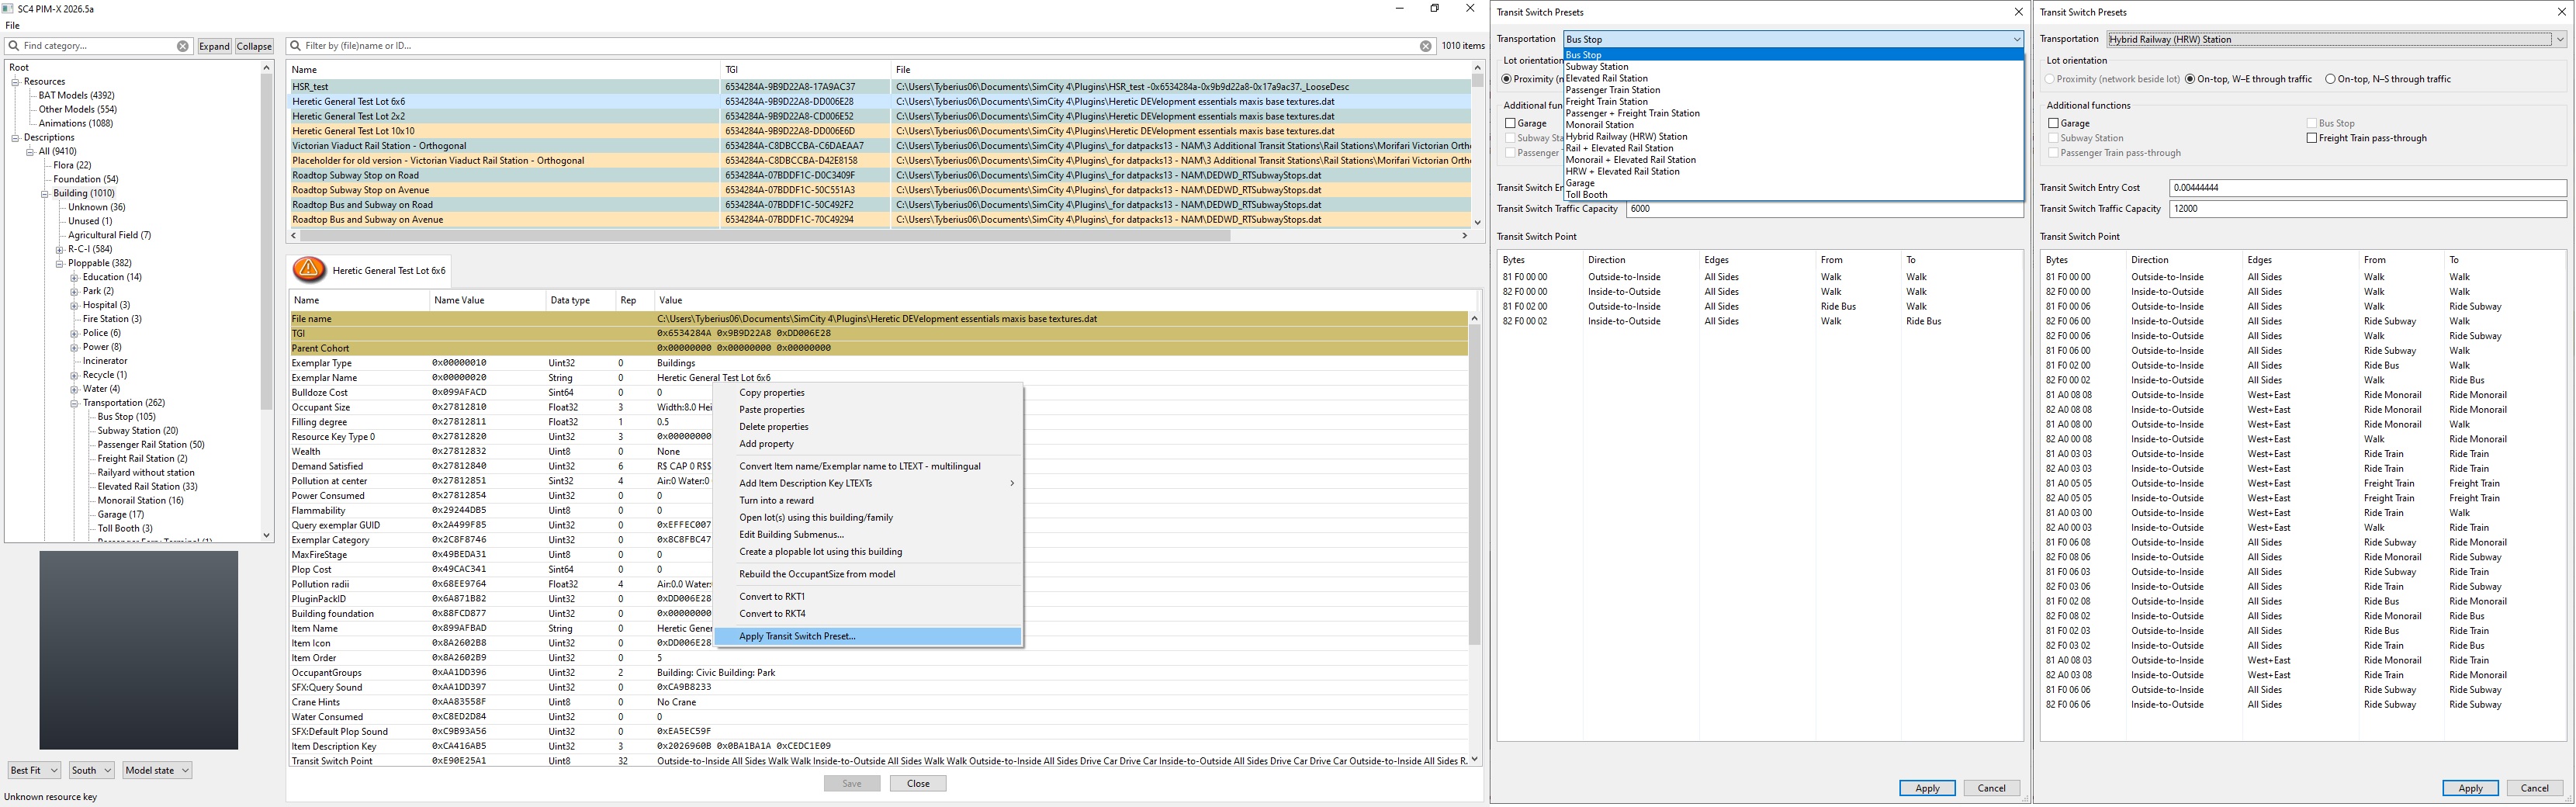Screen dimensions: 2576x807
Task: Click the Traffic Capacity field showing 12000
Action: [2367, 209]
